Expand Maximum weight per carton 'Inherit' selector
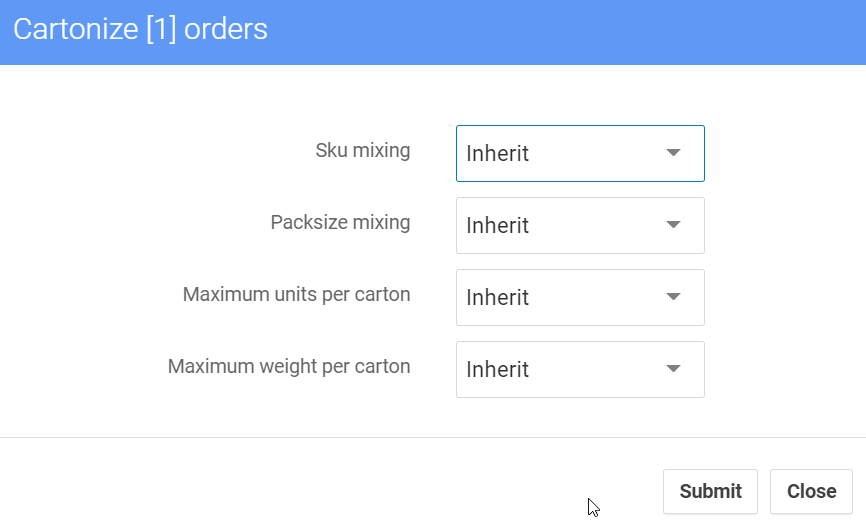 (x=560, y=369)
